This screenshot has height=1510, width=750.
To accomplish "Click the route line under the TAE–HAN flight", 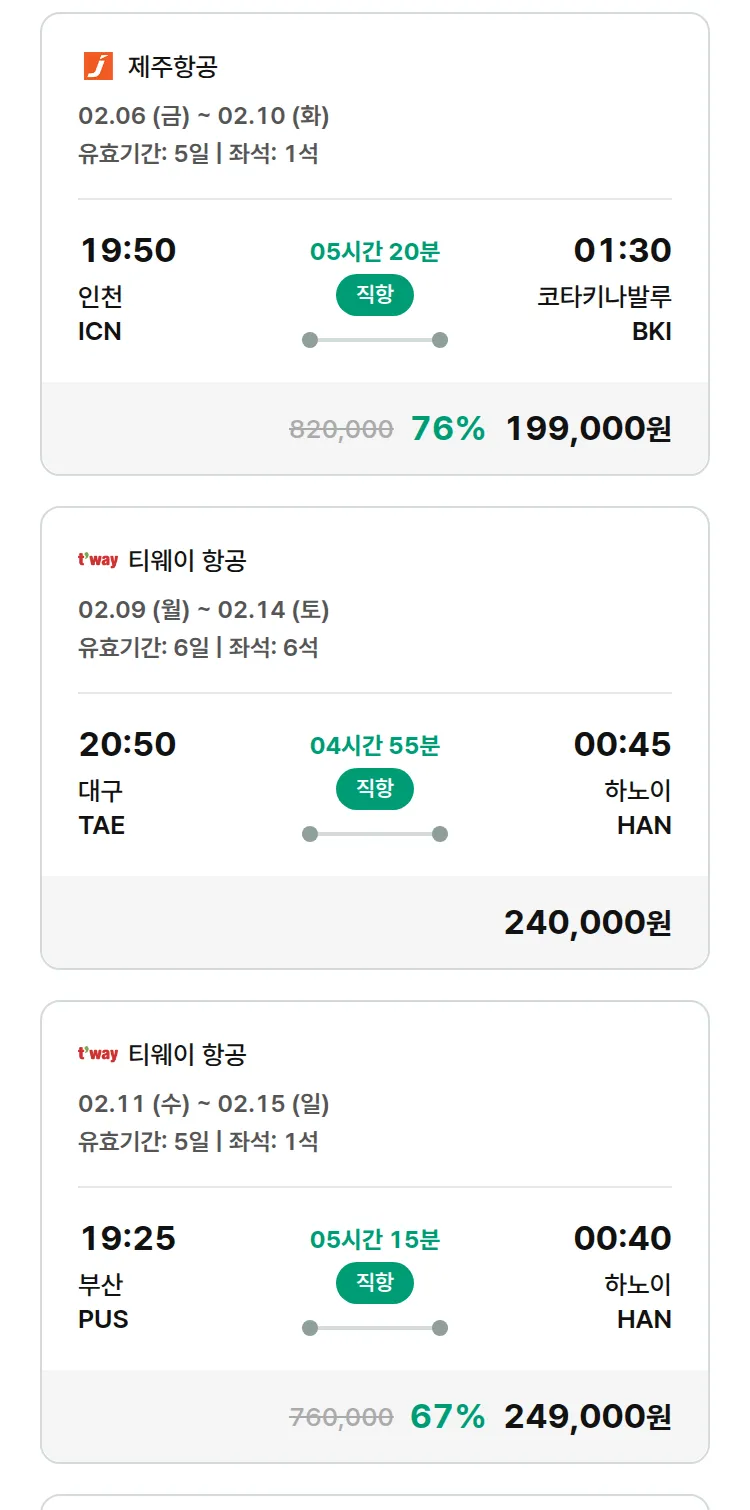I will pos(375,834).
